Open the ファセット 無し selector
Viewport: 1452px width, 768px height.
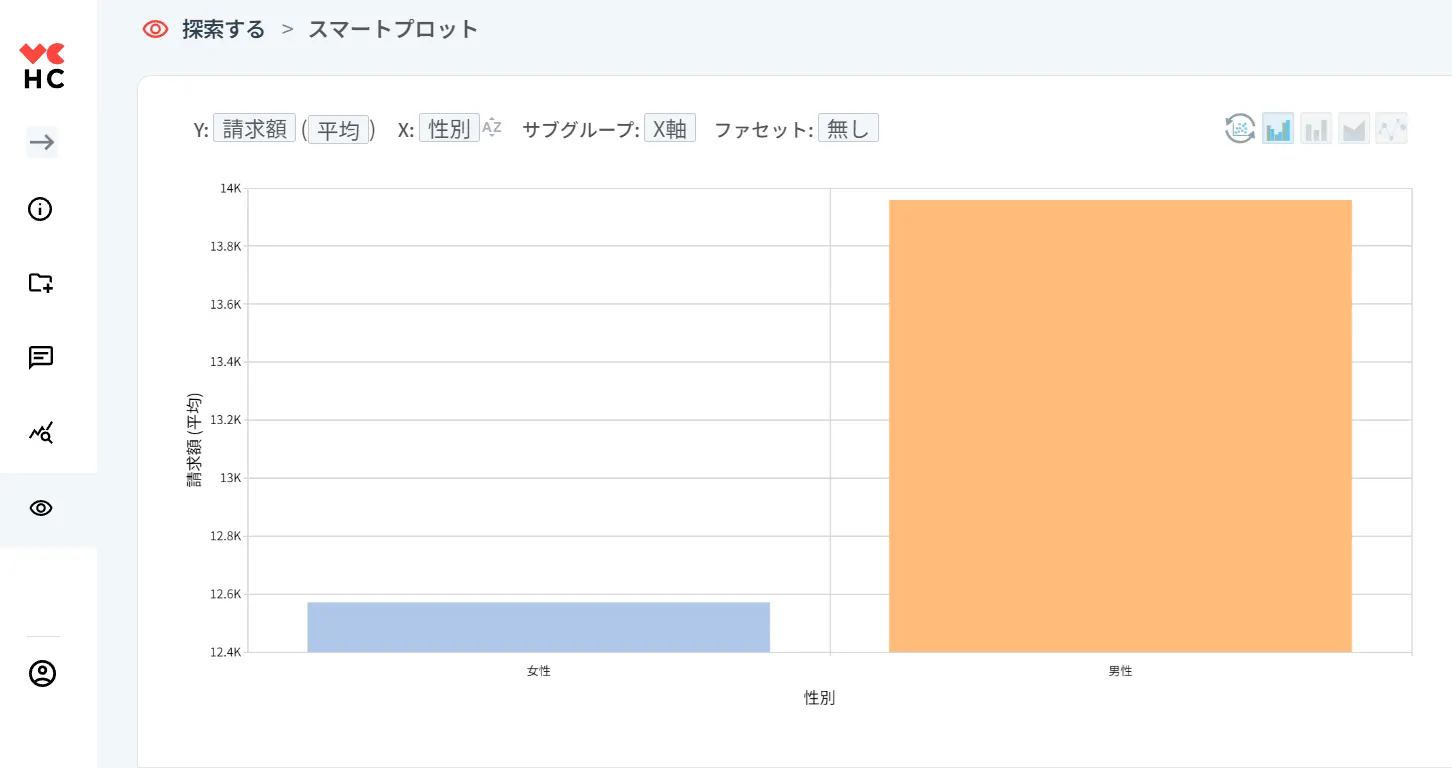848,128
